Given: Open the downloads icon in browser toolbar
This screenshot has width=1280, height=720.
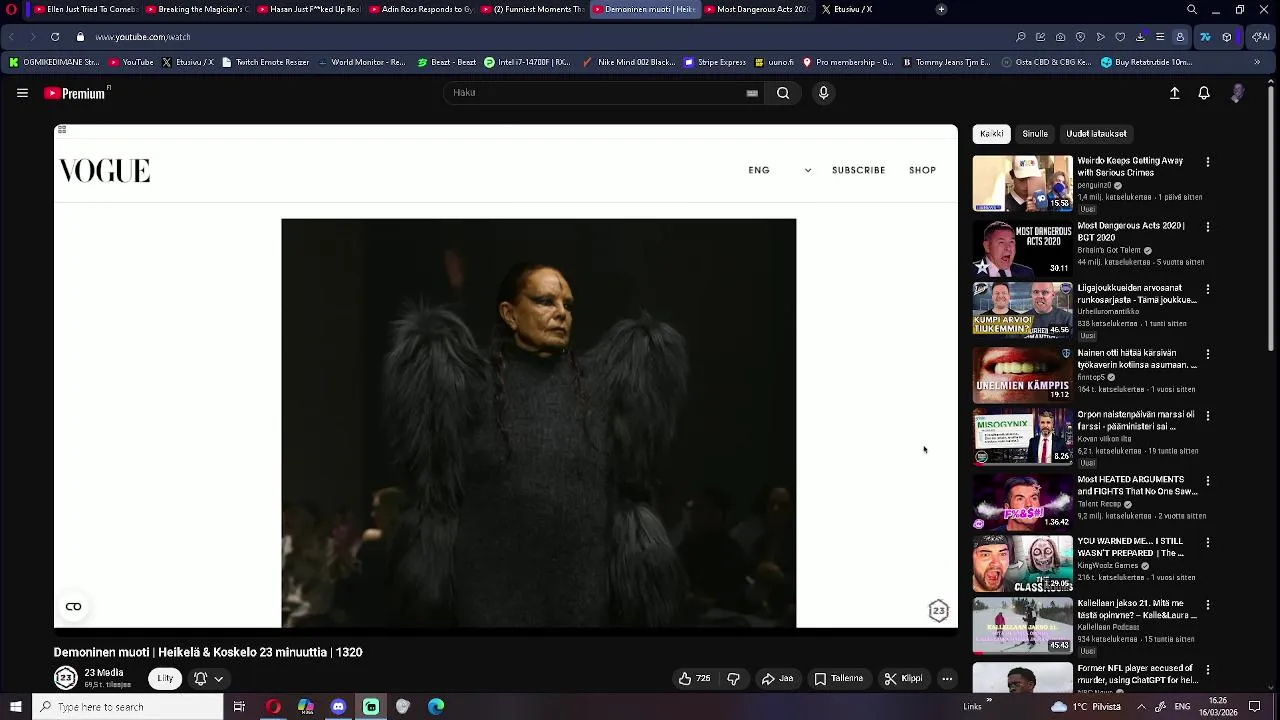Looking at the screenshot, I should point(1140,37).
